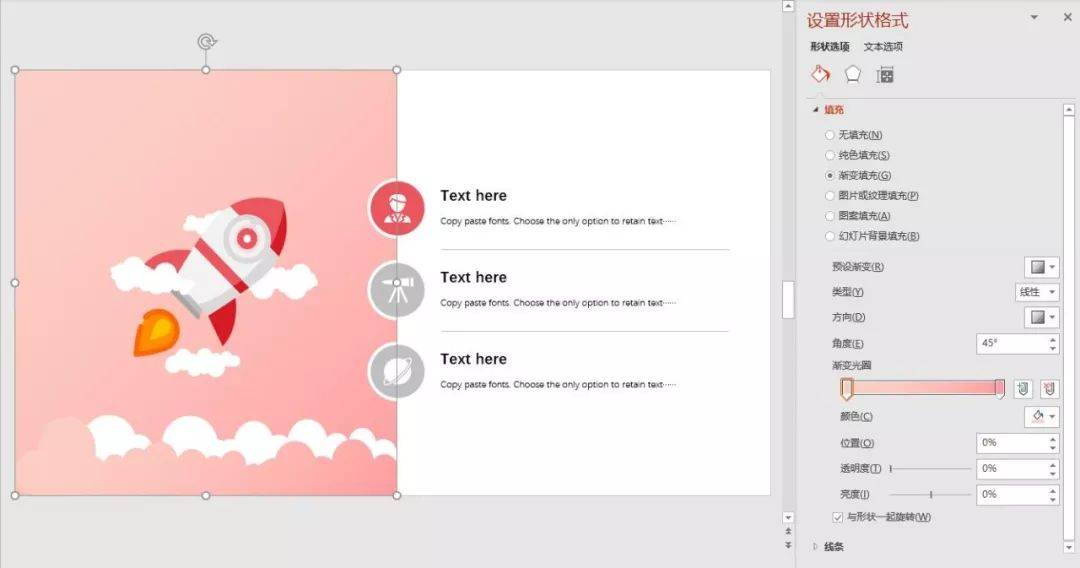The width and height of the screenshot is (1080, 568).
Task: Click the 透明度 transparency slider
Action: pyautogui.click(x=930, y=469)
